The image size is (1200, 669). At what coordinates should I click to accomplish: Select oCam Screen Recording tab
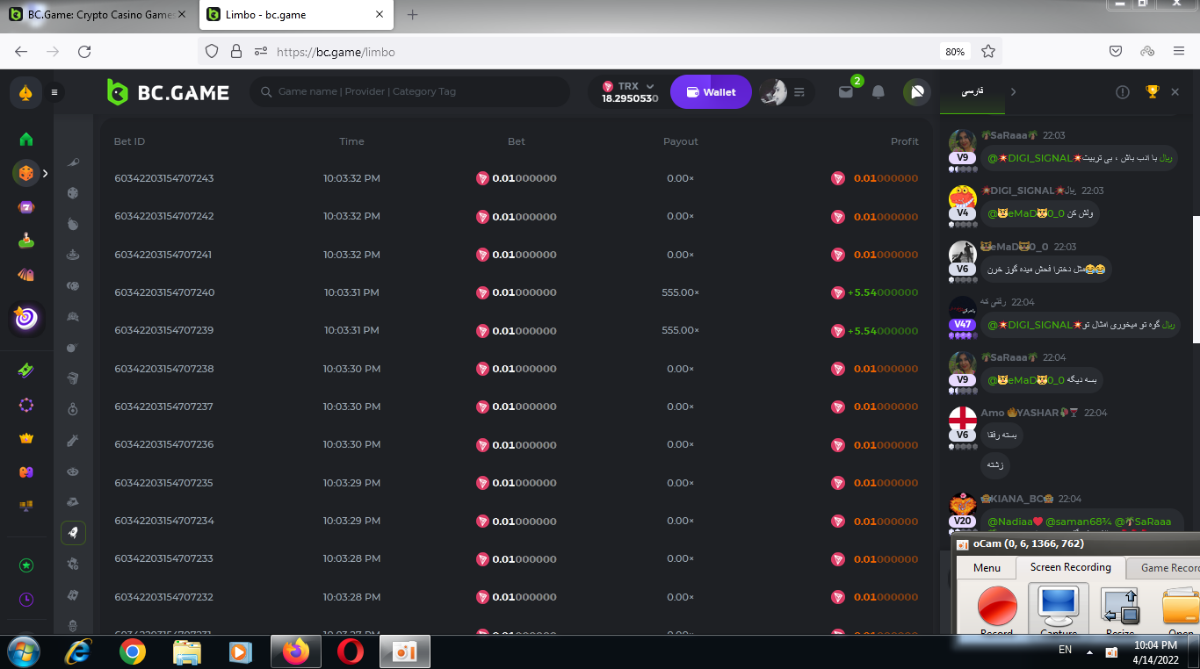(x=1070, y=567)
